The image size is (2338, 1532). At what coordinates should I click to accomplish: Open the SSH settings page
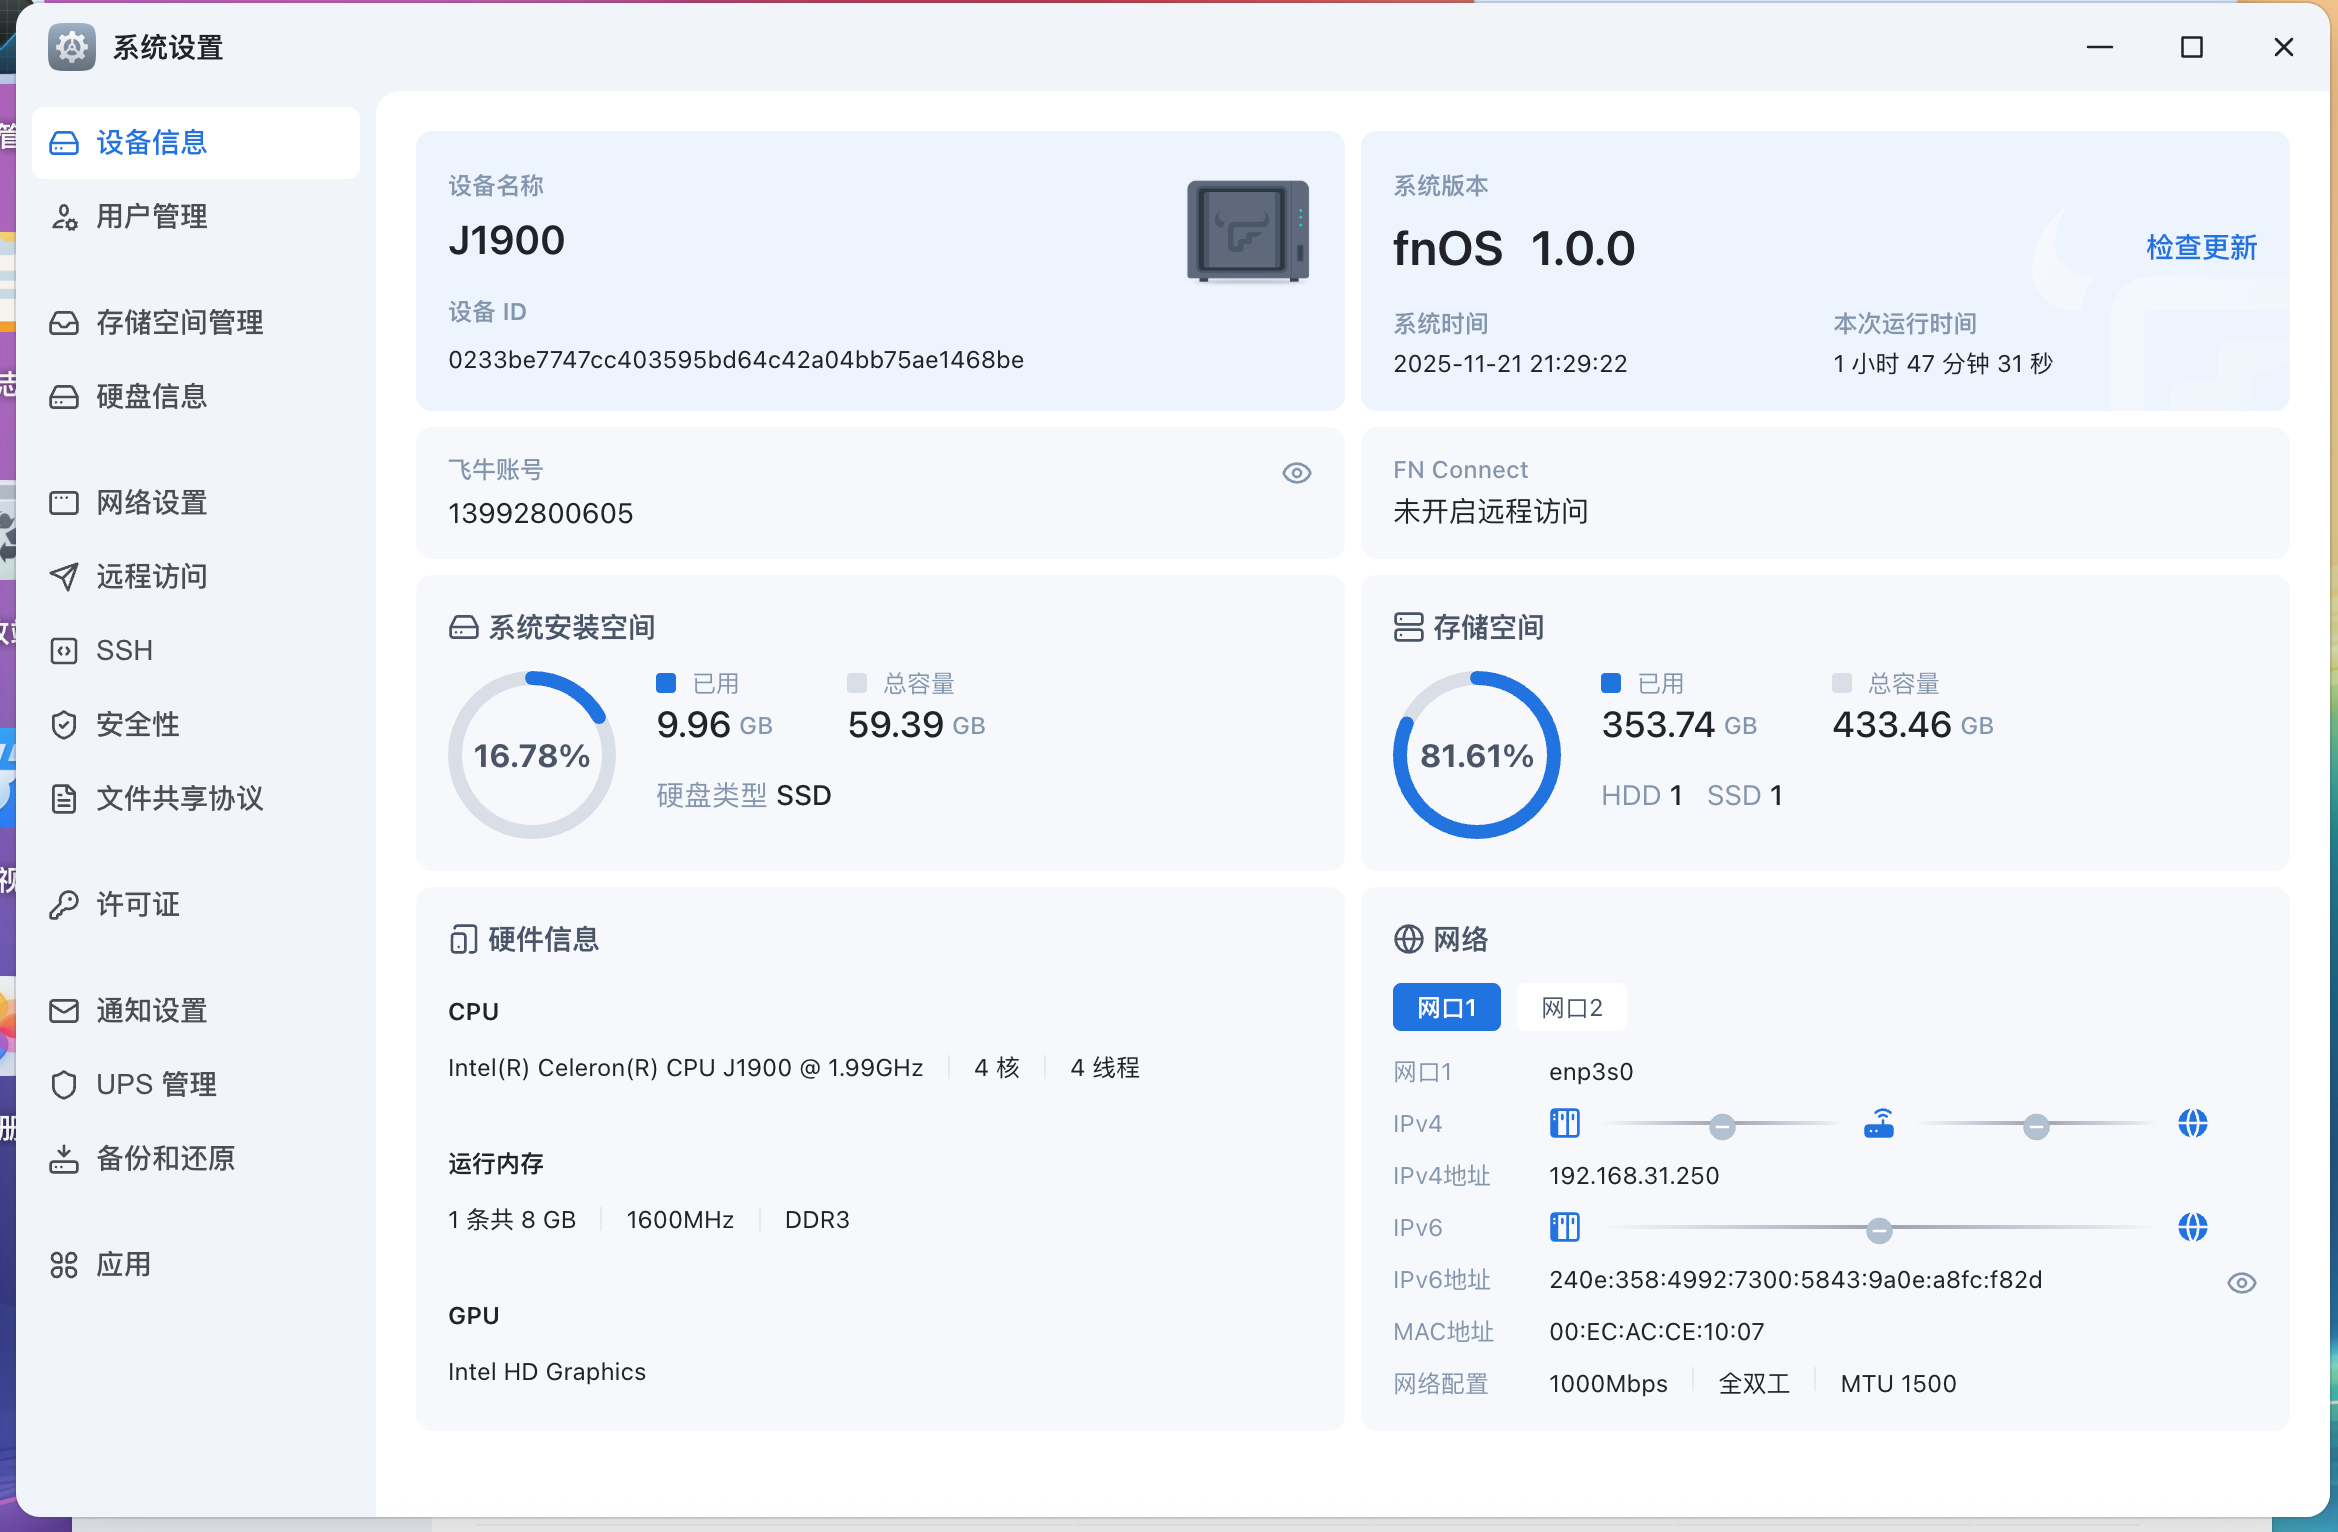(x=124, y=651)
